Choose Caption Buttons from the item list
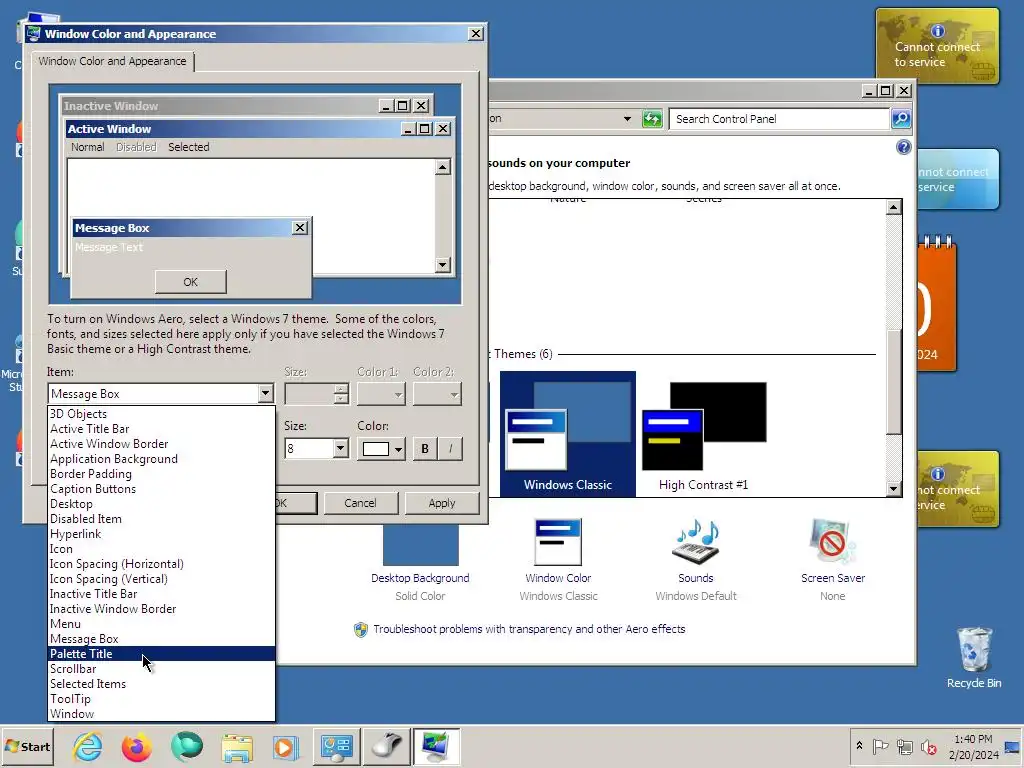1024x768 pixels. point(161,489)
